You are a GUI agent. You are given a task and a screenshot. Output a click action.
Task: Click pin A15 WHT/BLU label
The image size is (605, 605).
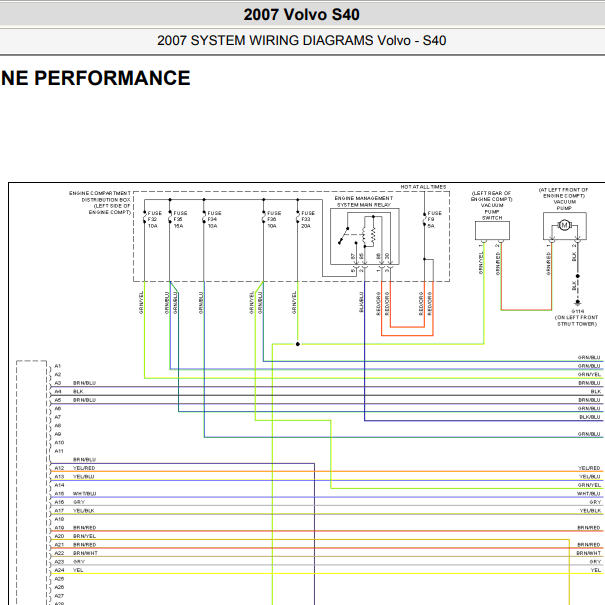point(84,493)
